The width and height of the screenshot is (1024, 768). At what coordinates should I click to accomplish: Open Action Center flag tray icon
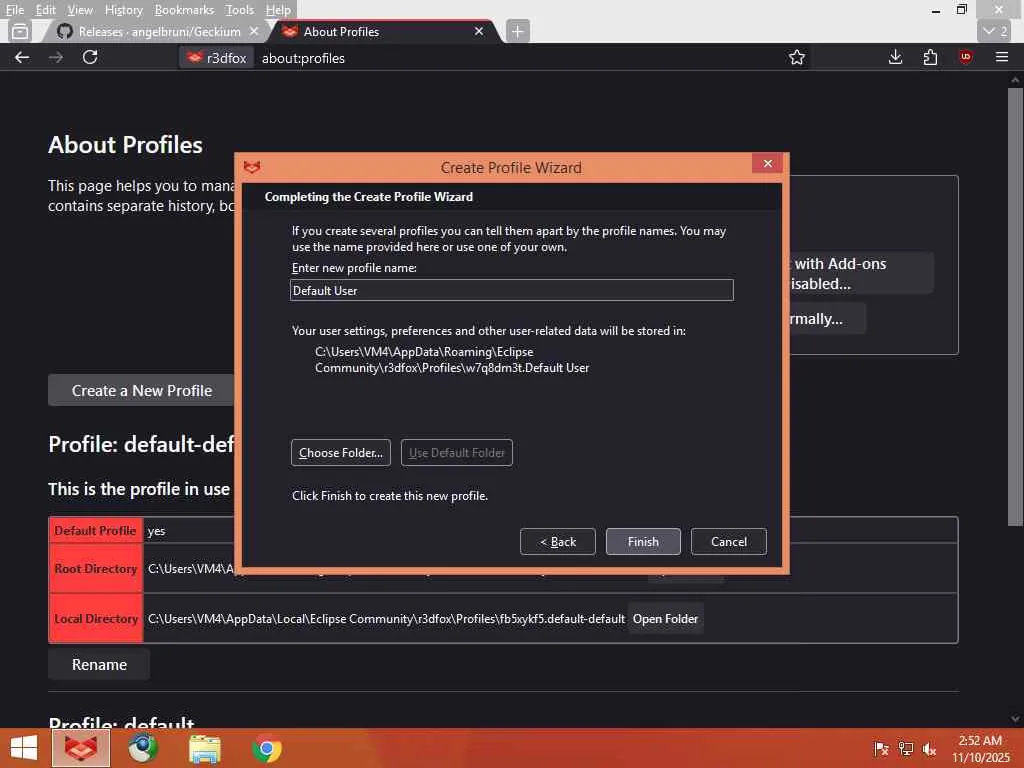881,748
